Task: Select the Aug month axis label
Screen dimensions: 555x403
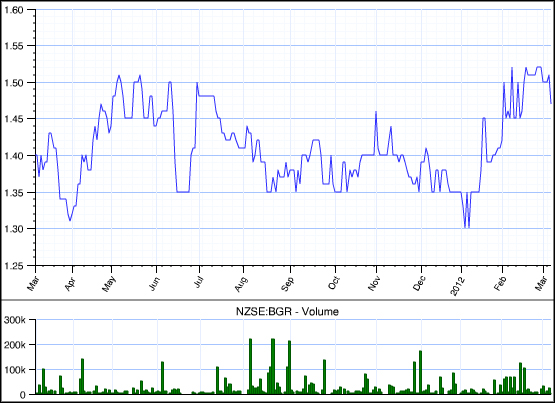Action: pos(241,284)
